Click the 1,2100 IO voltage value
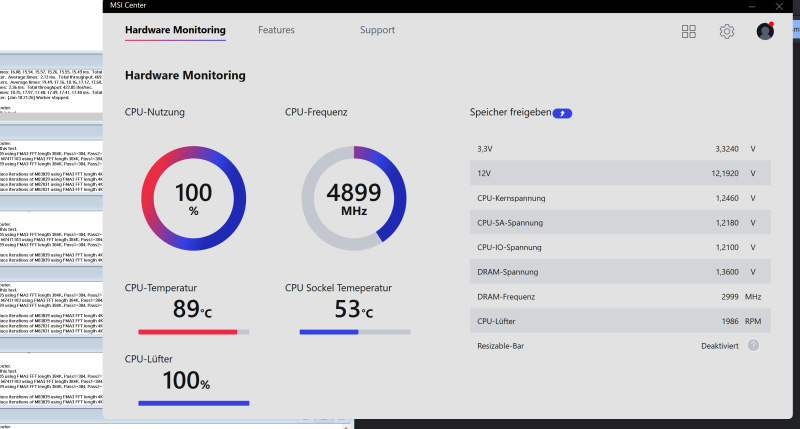 [727, 247]
